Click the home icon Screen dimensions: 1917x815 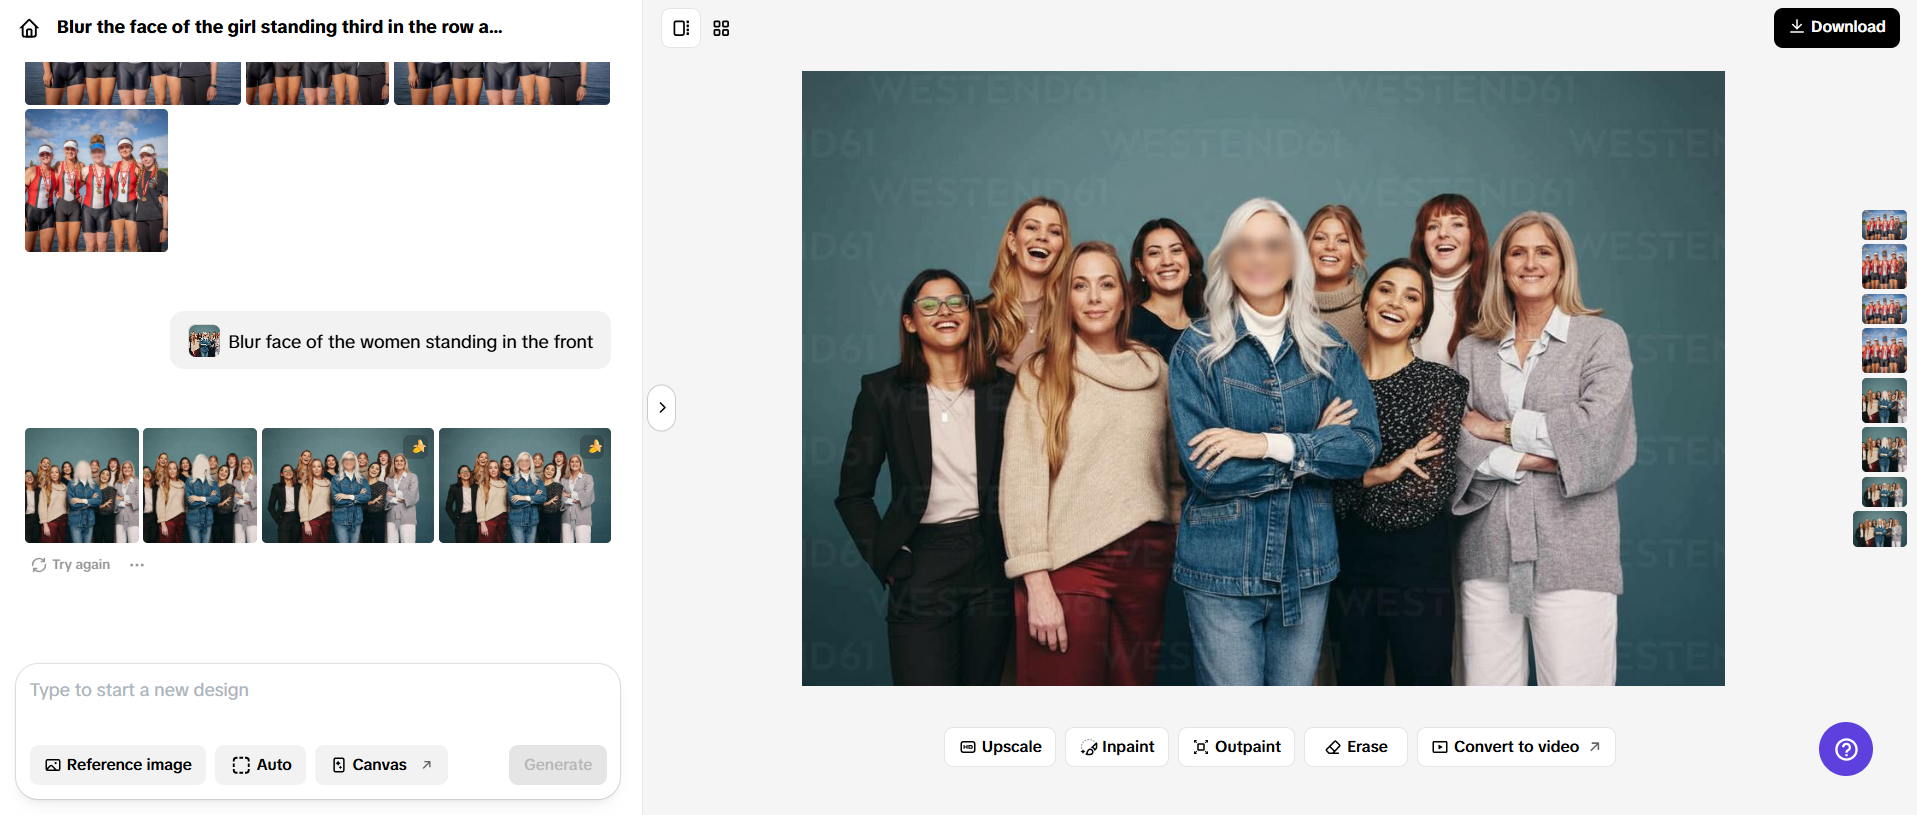pyautogui.click(x=30, y=28)
